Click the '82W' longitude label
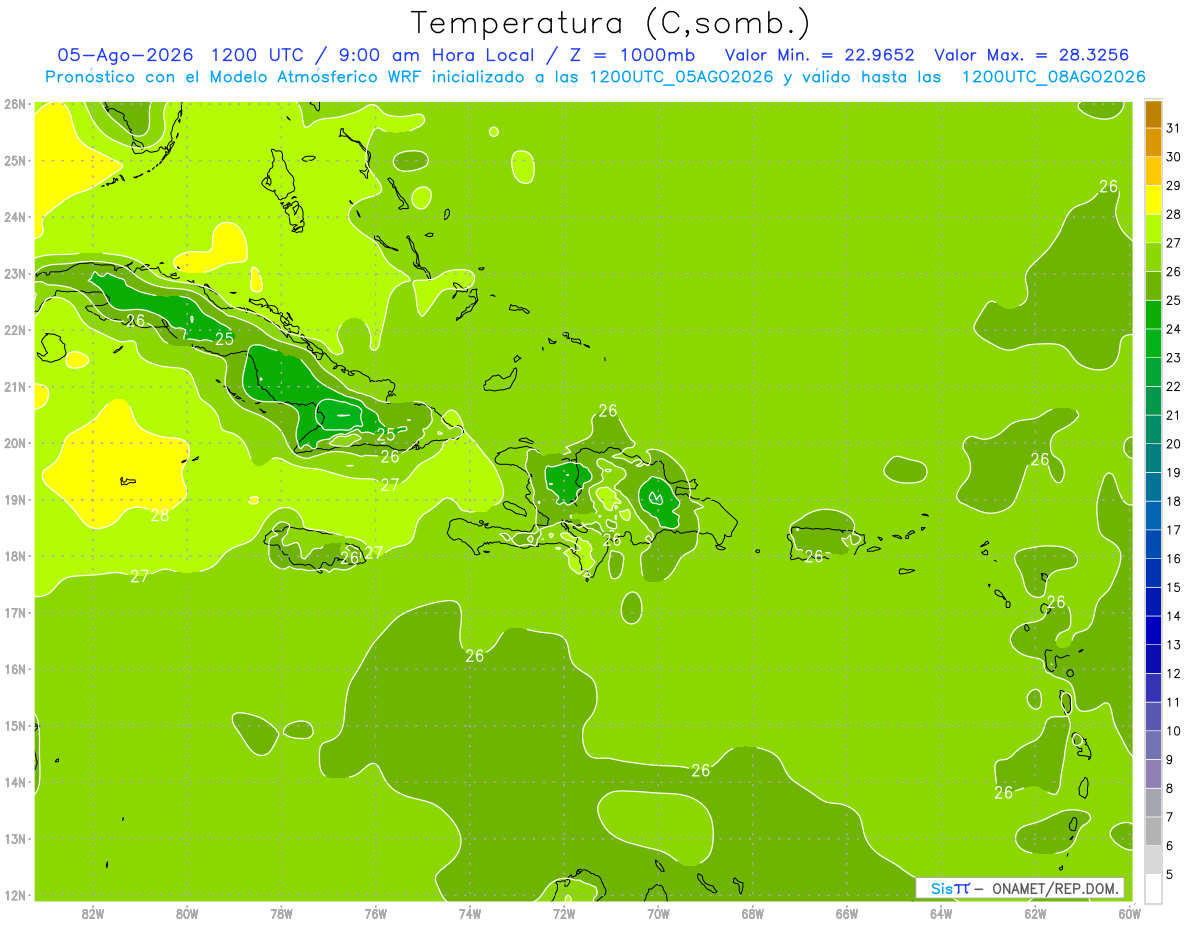 tap(92, 913)
